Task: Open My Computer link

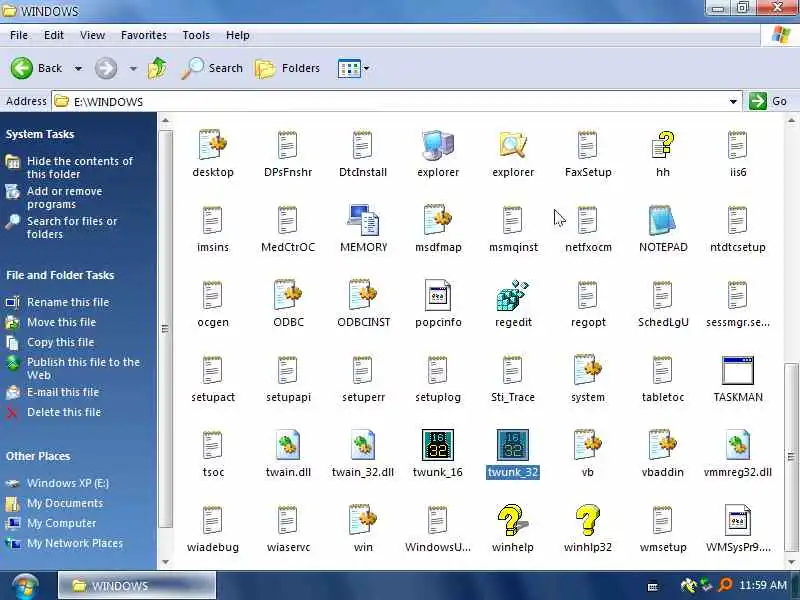Action: [x=61, y=523]
